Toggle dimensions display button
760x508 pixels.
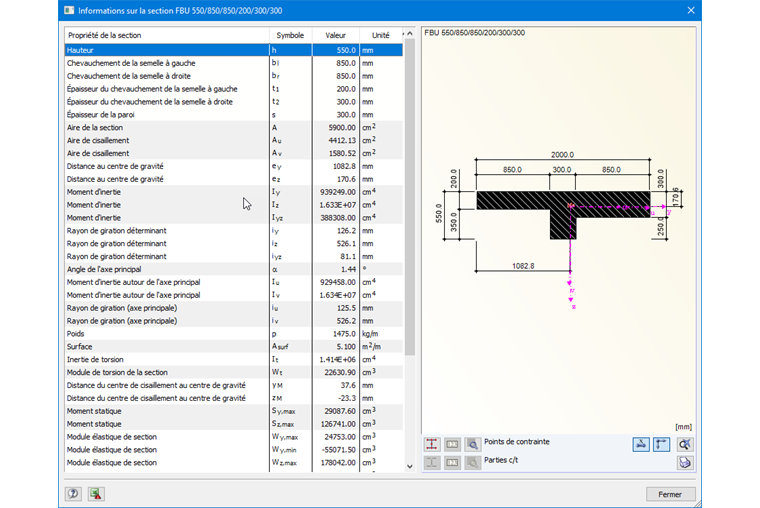point(641,444)
